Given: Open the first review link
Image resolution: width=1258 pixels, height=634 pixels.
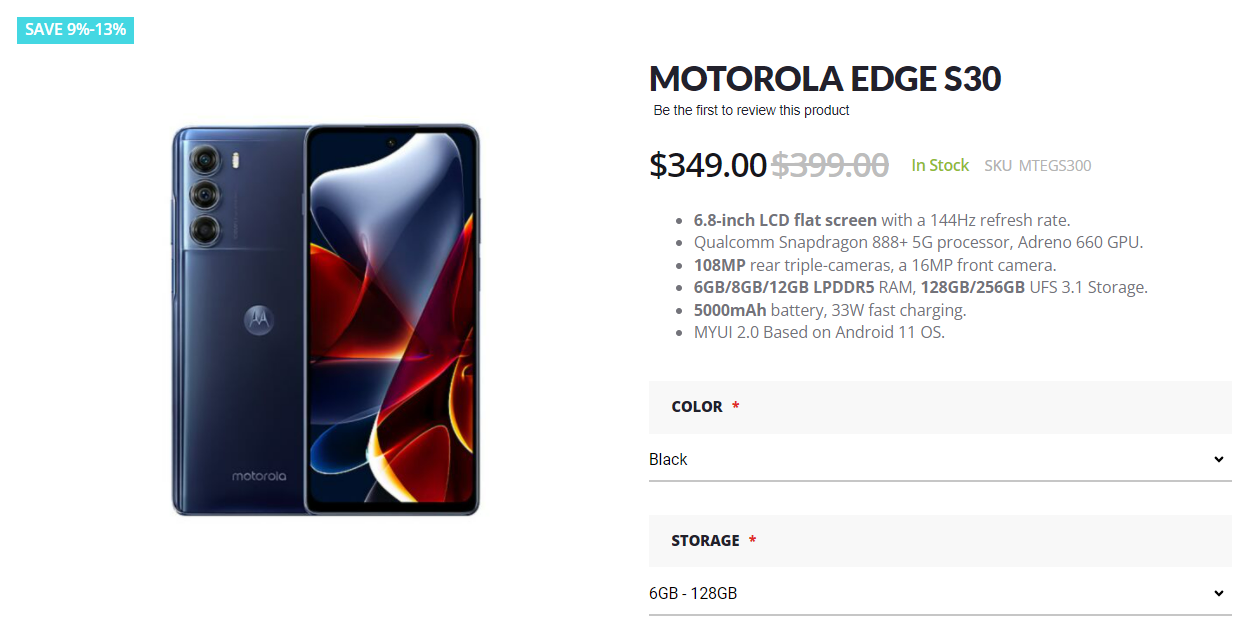Looking at the screenshot, I should pyautogui.click(x=751, y=110).
